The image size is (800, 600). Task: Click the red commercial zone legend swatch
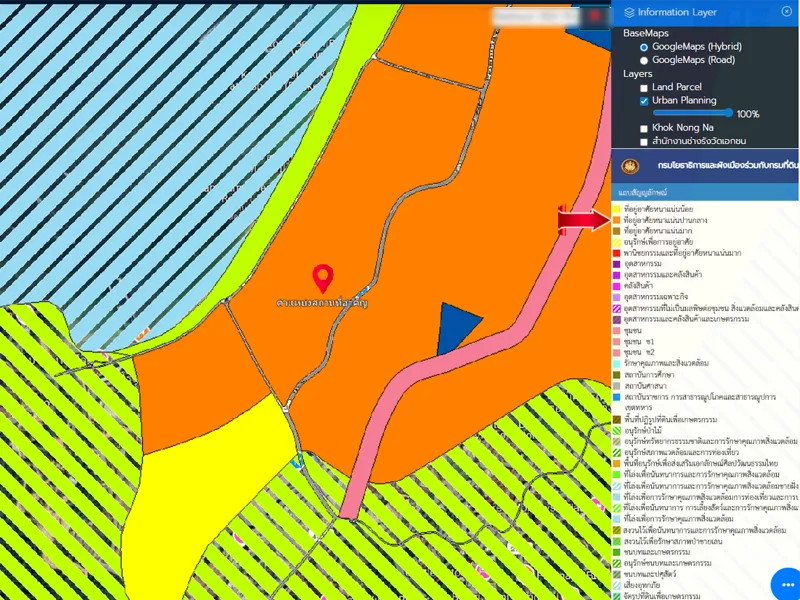(617, 252)
